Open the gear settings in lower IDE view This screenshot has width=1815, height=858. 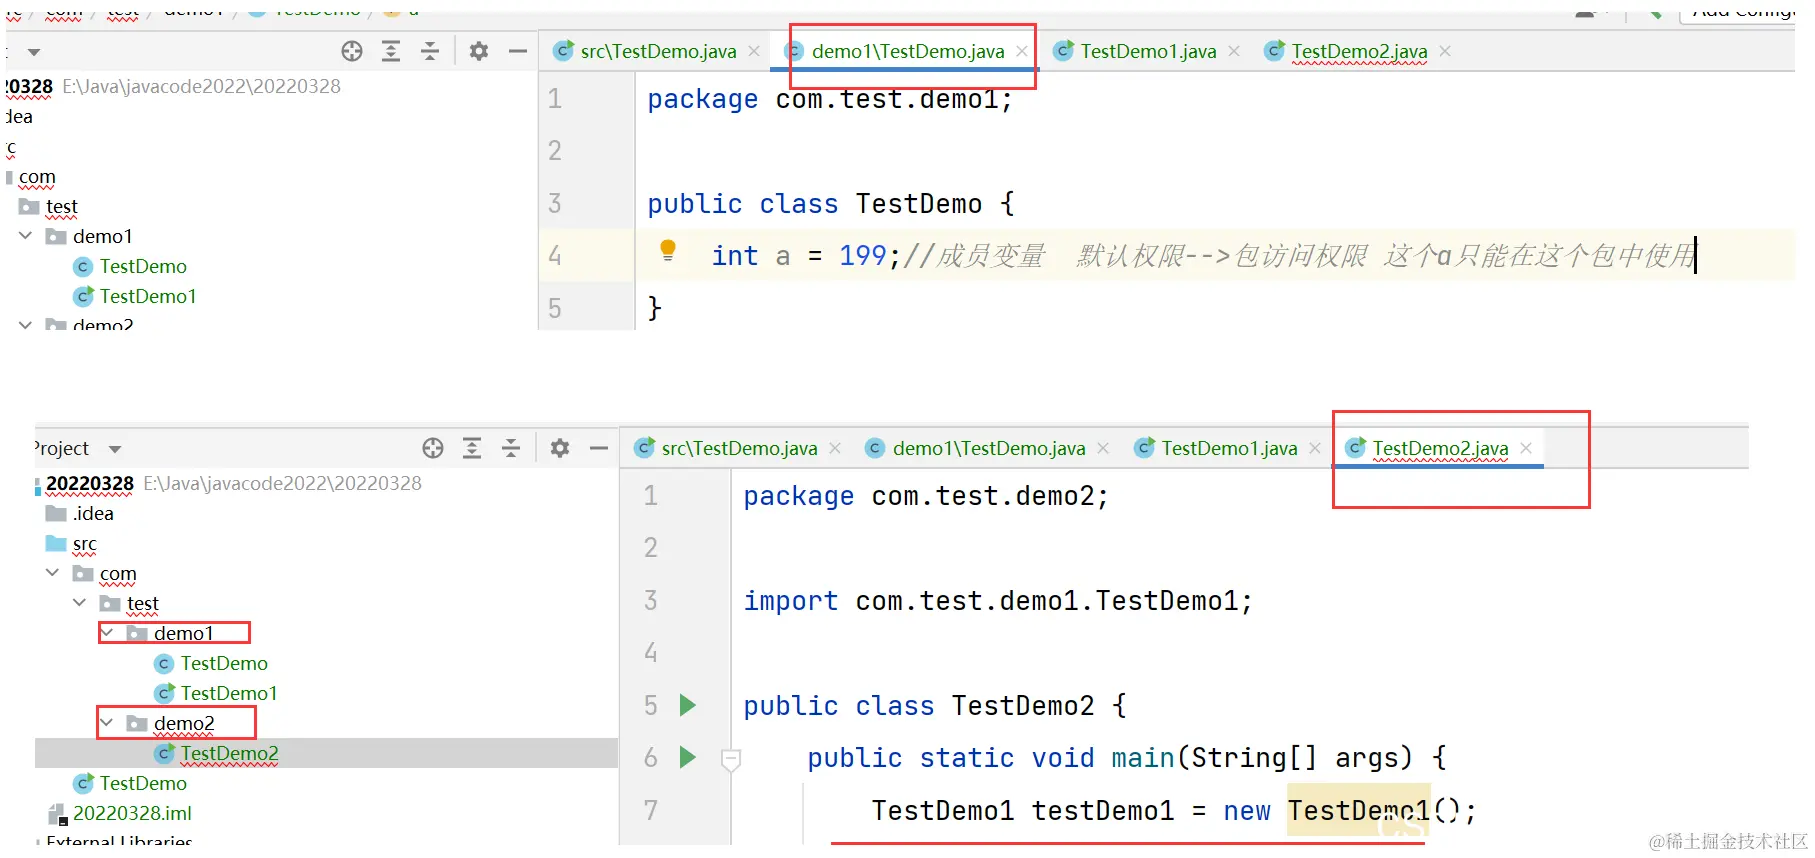coord(560,448)
